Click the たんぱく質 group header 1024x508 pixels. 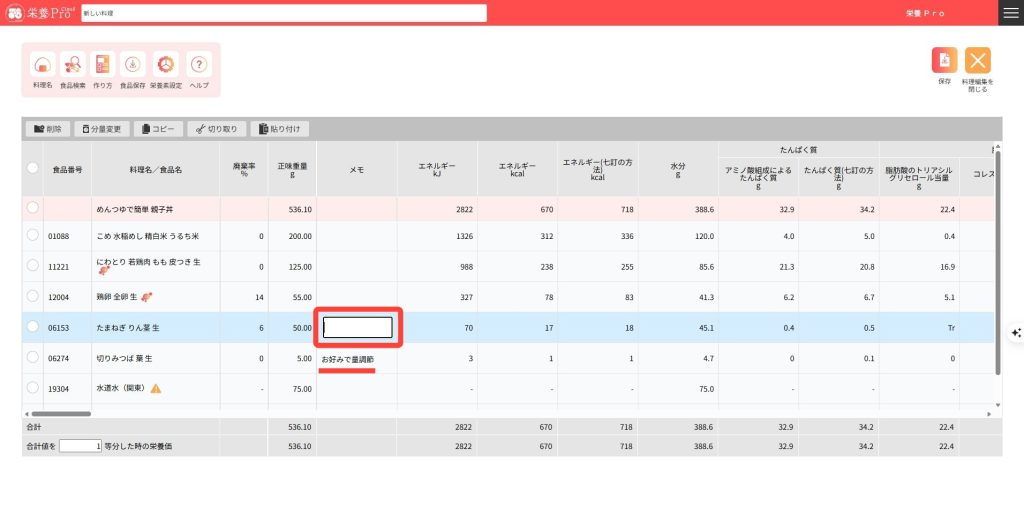point(799,150)
